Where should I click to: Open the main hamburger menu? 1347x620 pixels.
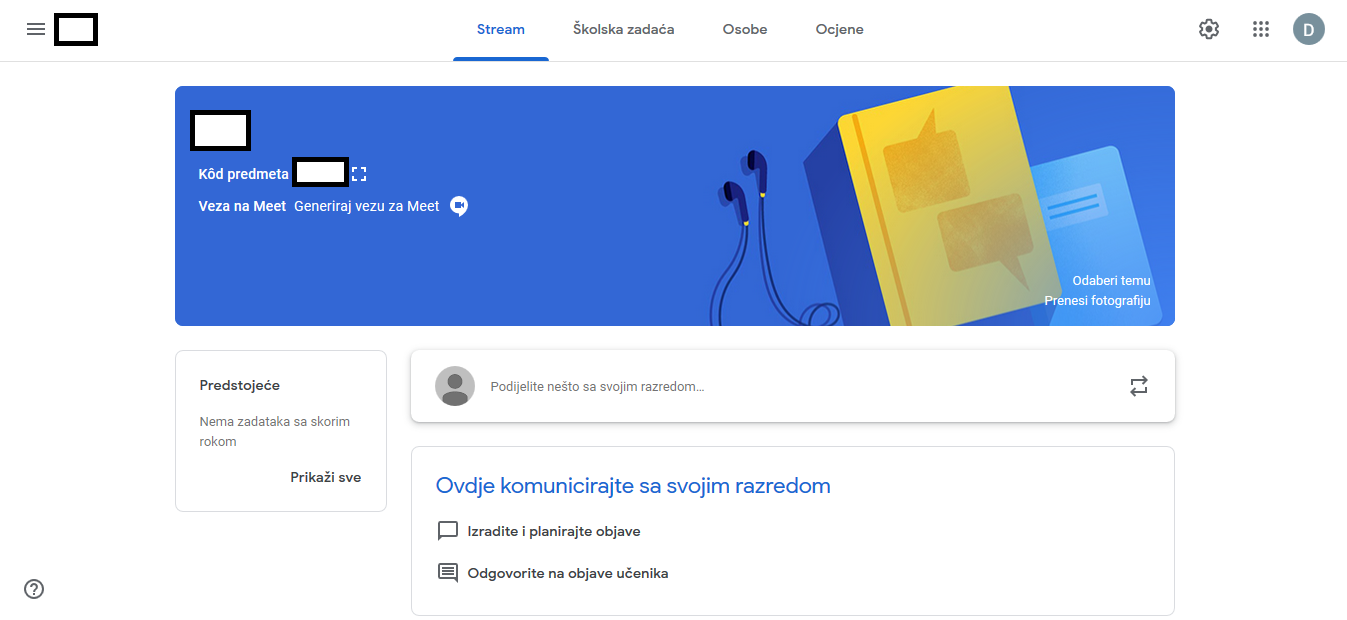(x=36, y=29)
